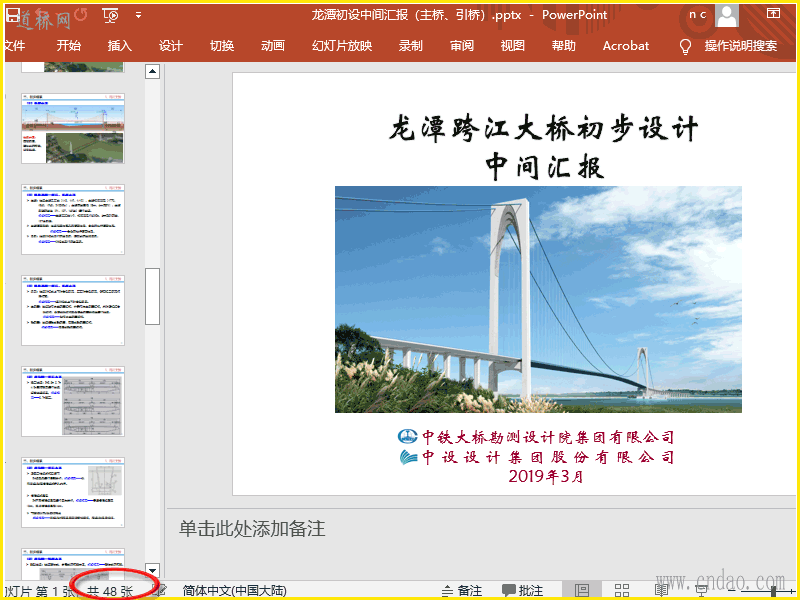800x600 pixels.
Task: Click the slide title 龙潭跨江大桥初步设计
Action: 544,128
